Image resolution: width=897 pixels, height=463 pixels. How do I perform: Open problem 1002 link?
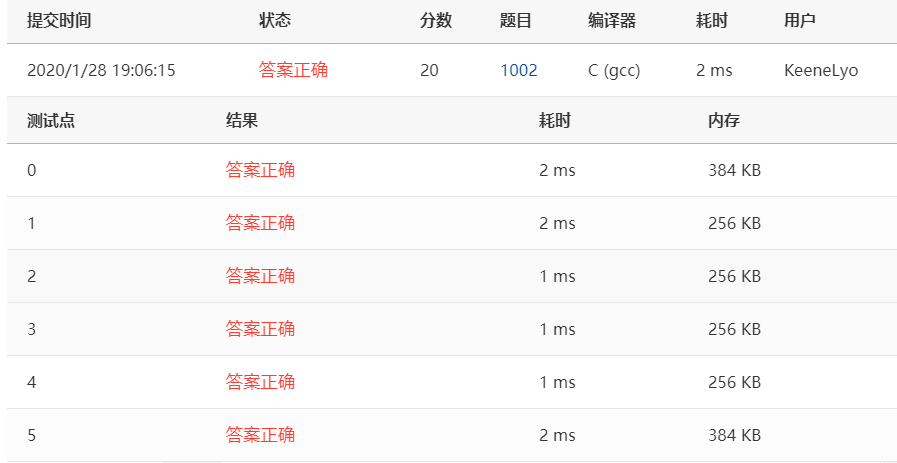point(519,70)
